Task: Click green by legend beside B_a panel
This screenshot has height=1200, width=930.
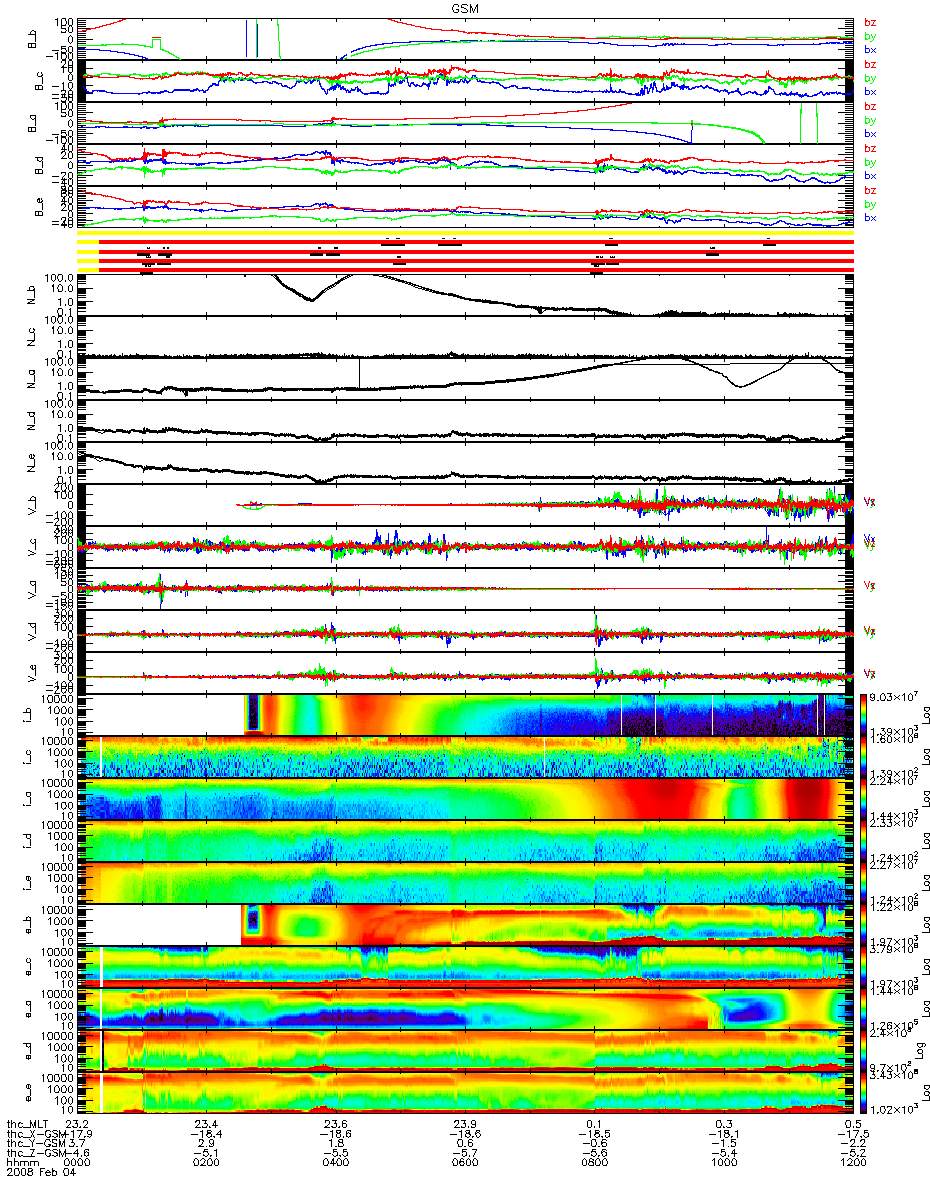Action: 870,119
